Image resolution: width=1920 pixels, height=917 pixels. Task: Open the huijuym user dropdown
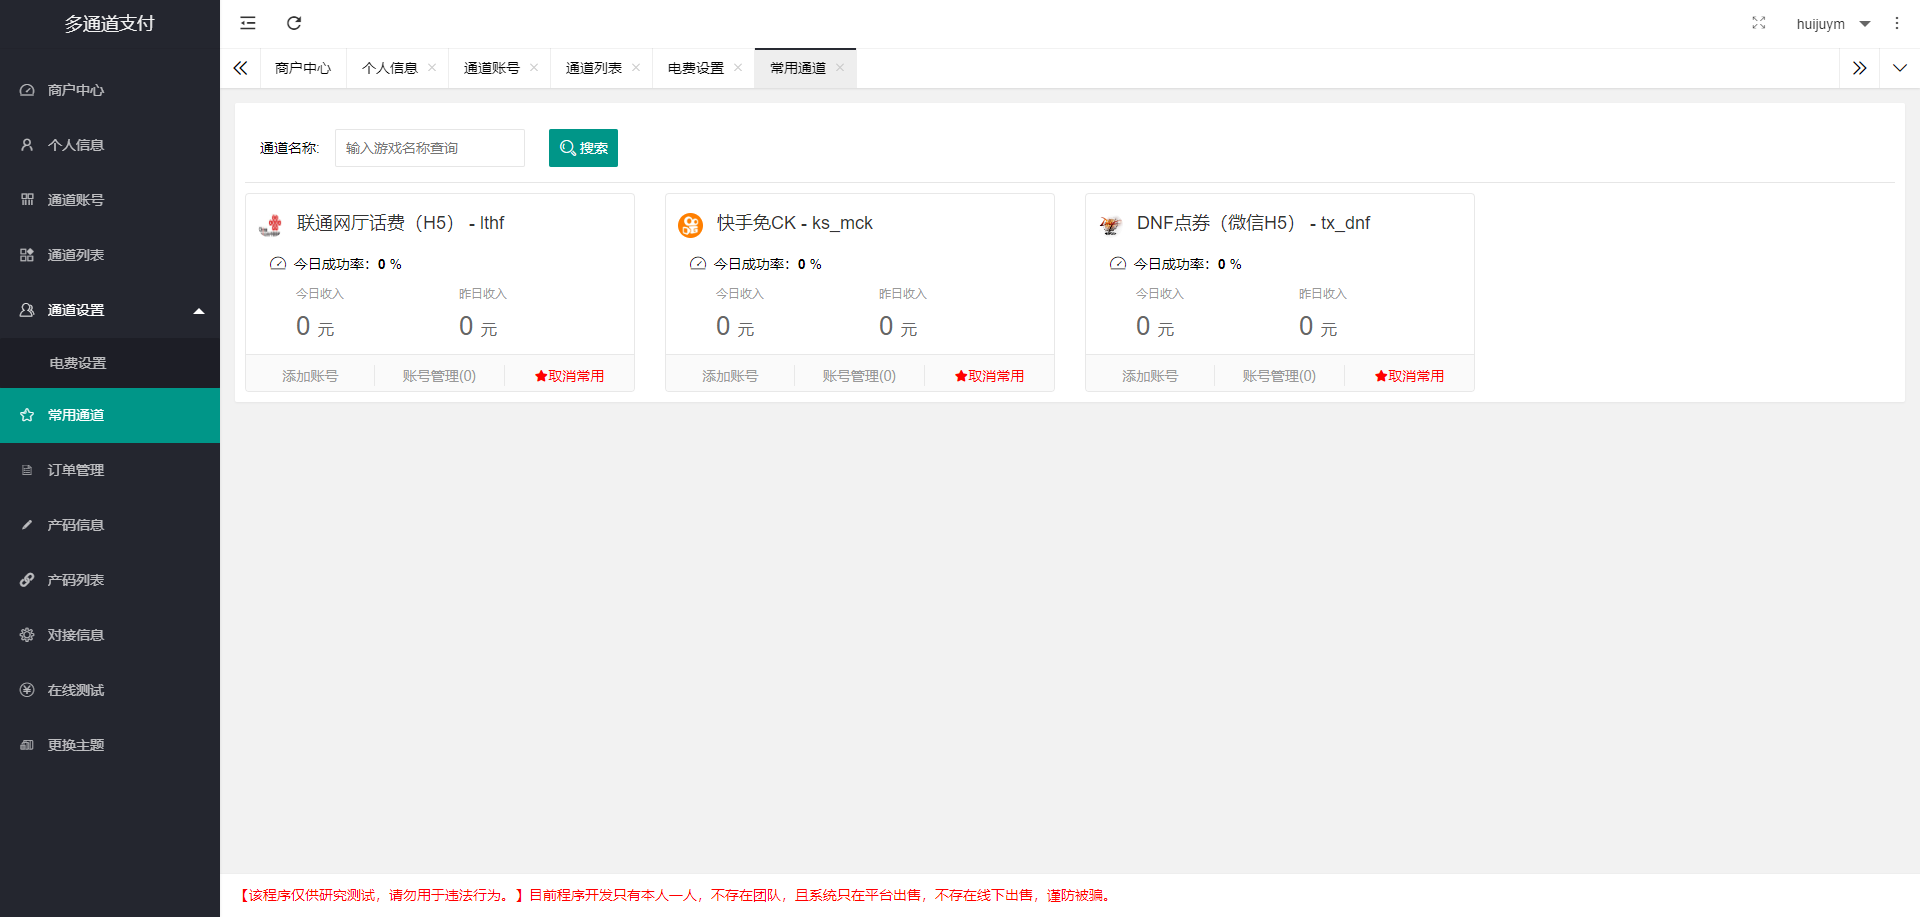tap(1833, 24)
